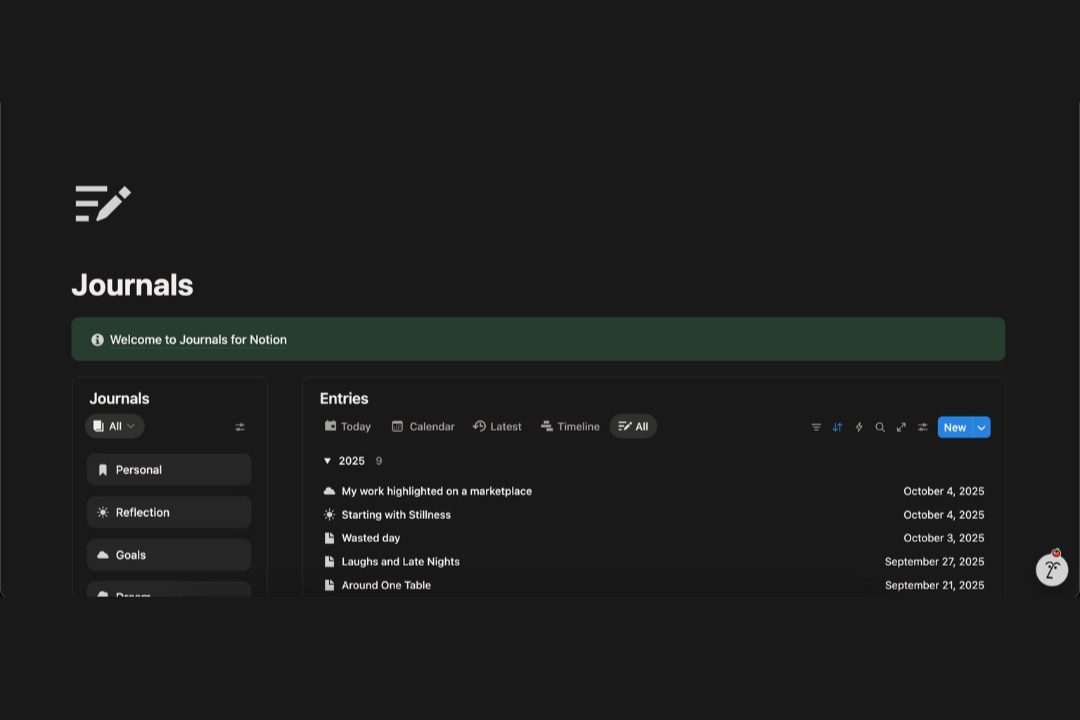The image size is (1080, 720).
Task: Open the All journals view dropdown
Action: (x=115, y=426)
